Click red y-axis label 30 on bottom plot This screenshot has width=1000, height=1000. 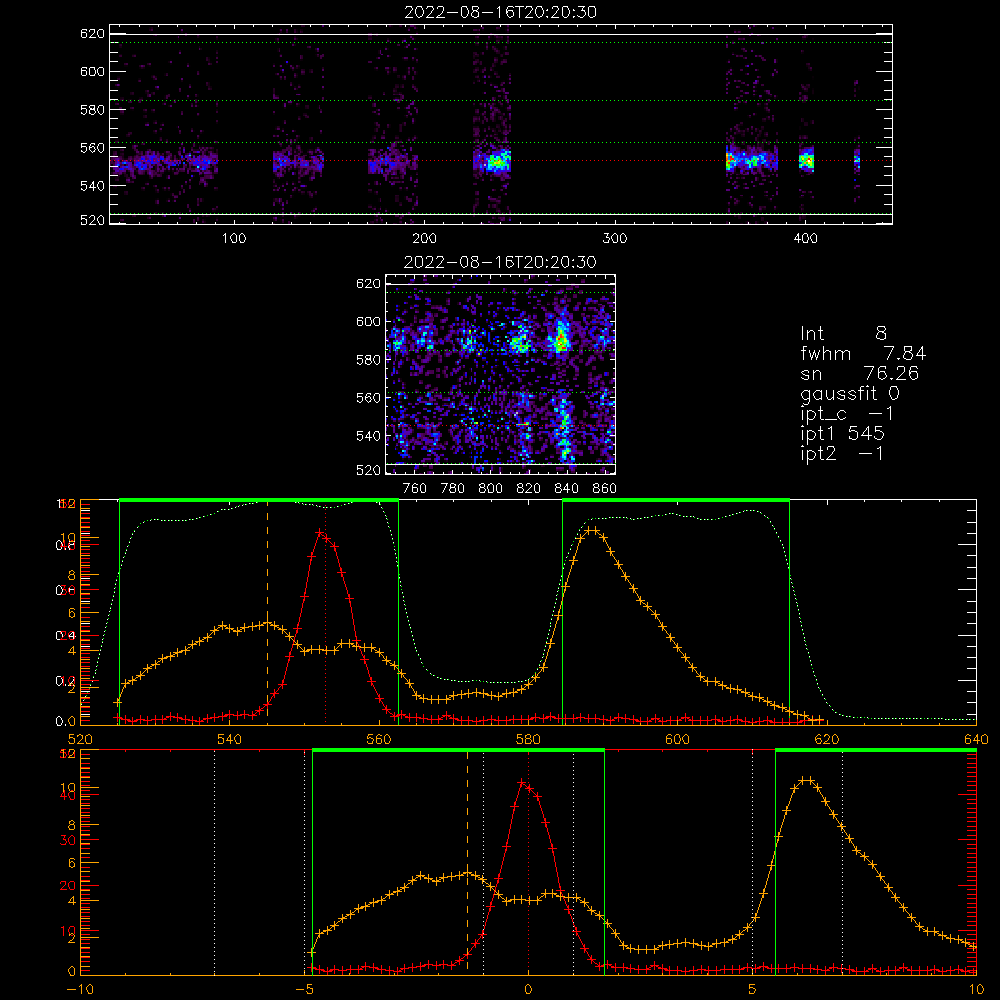click(x=68, y=840)
